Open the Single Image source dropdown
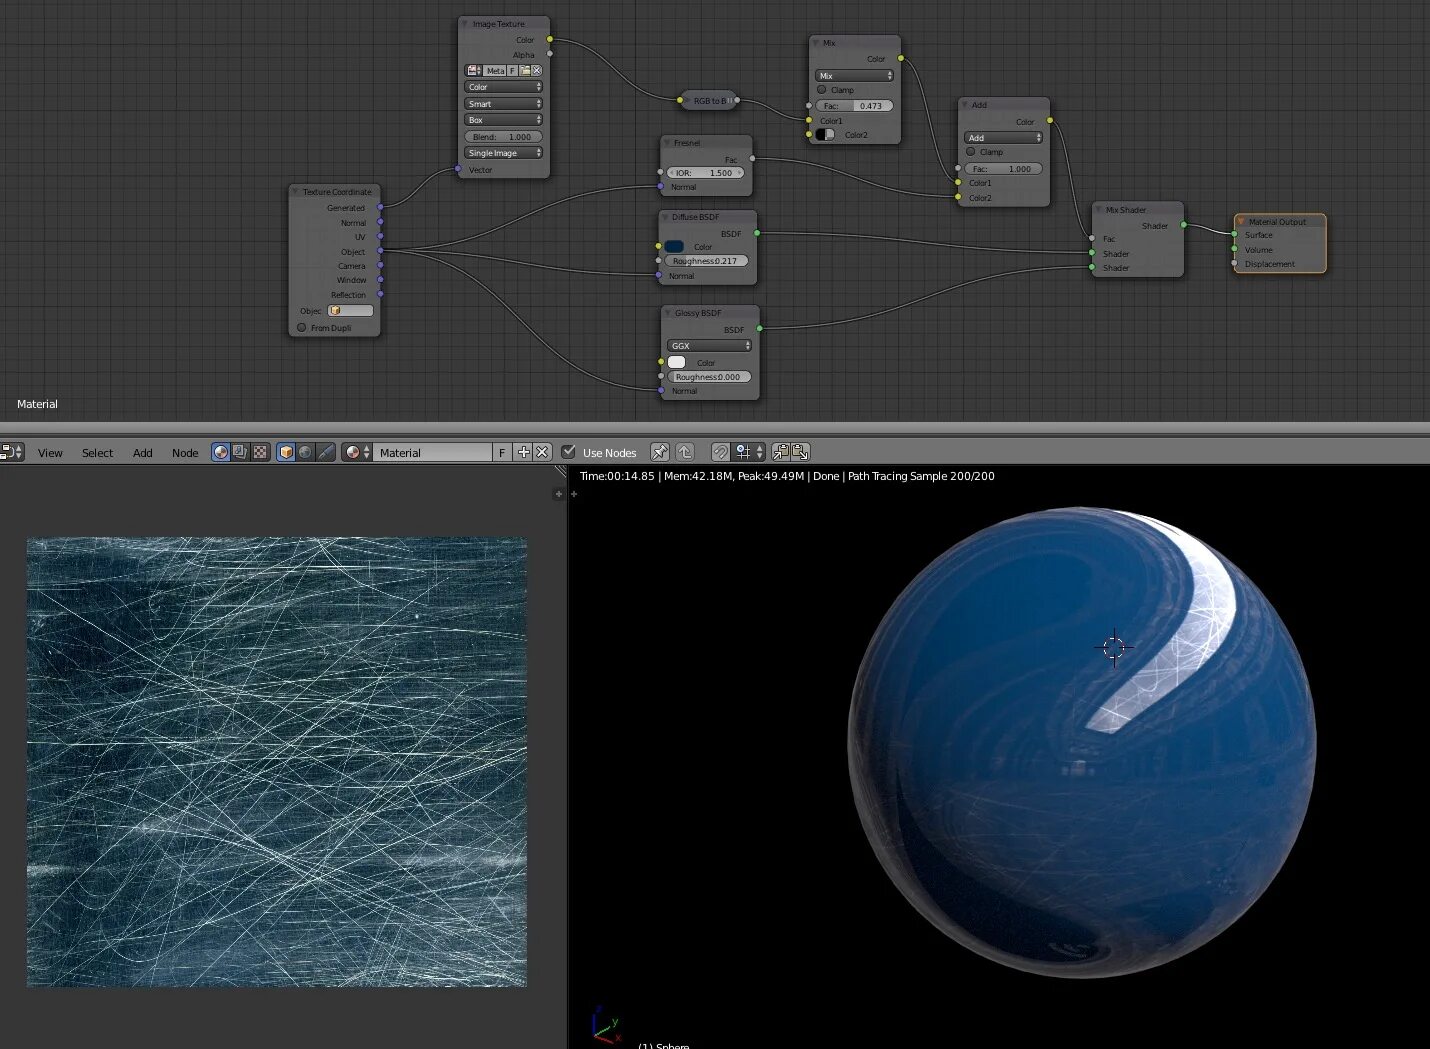 (504, 153)
